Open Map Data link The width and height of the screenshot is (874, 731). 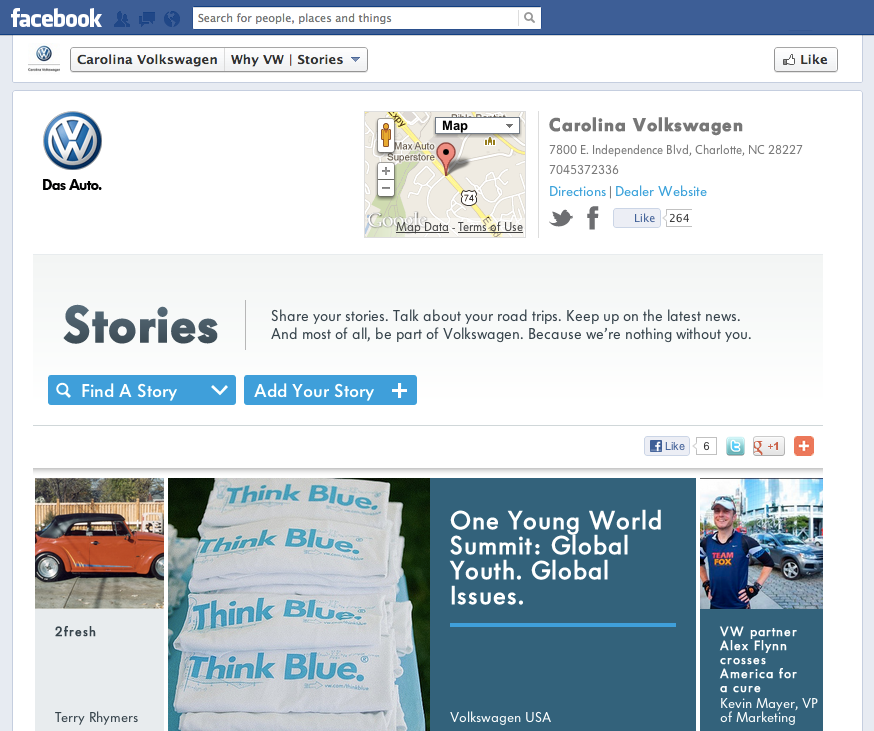click(422, 227)
